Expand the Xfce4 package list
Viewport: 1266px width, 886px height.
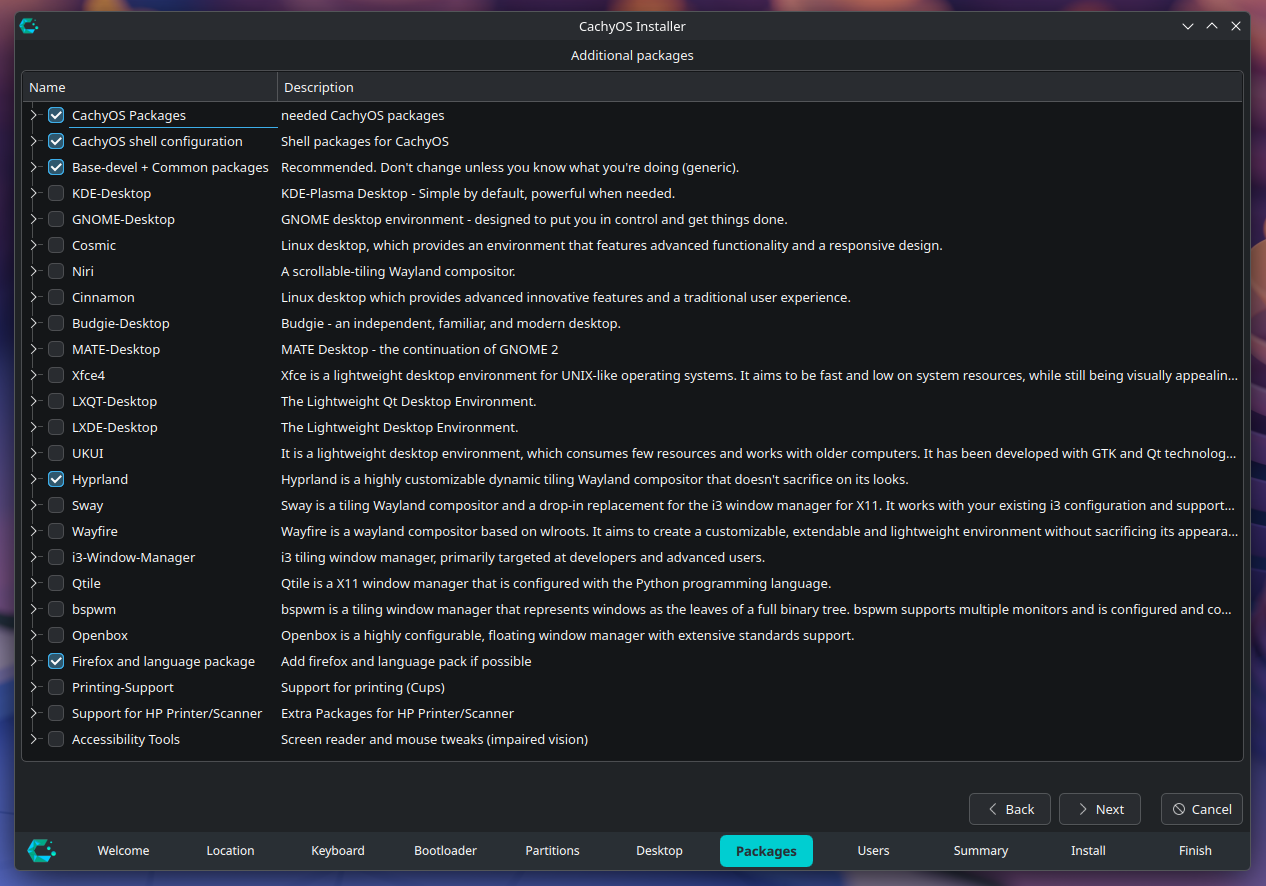pos(33,375)
